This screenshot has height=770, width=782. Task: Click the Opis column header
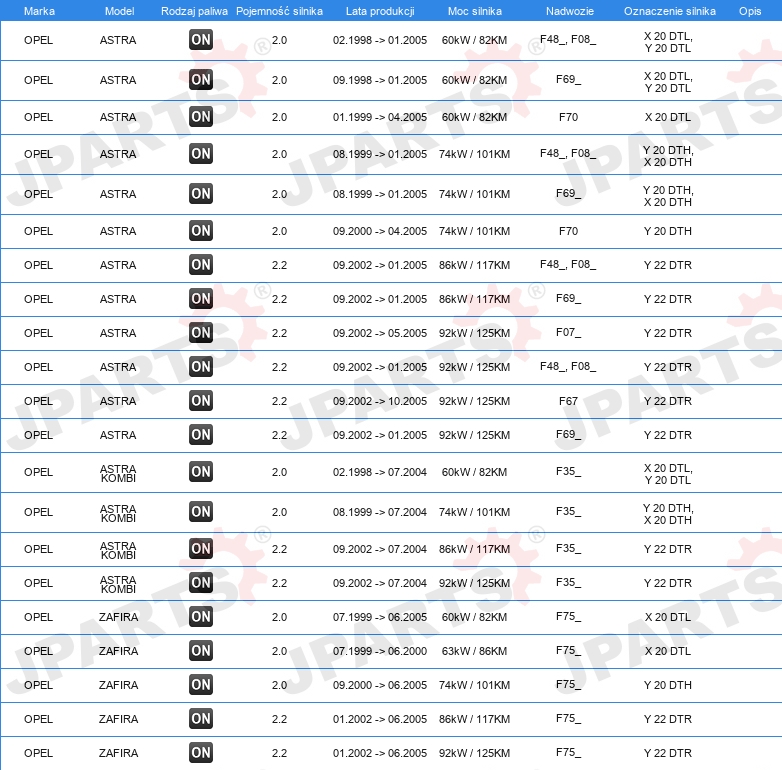(750, 11)
